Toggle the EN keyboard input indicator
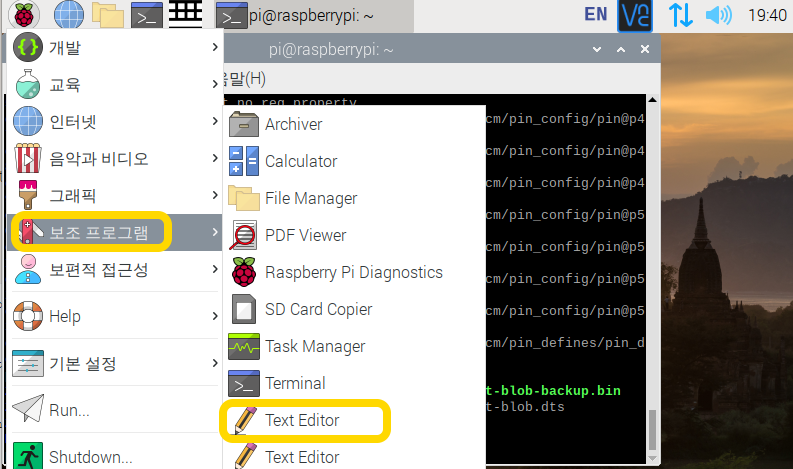Viewport: 793px width, 469px height. [x=595, y=14]
